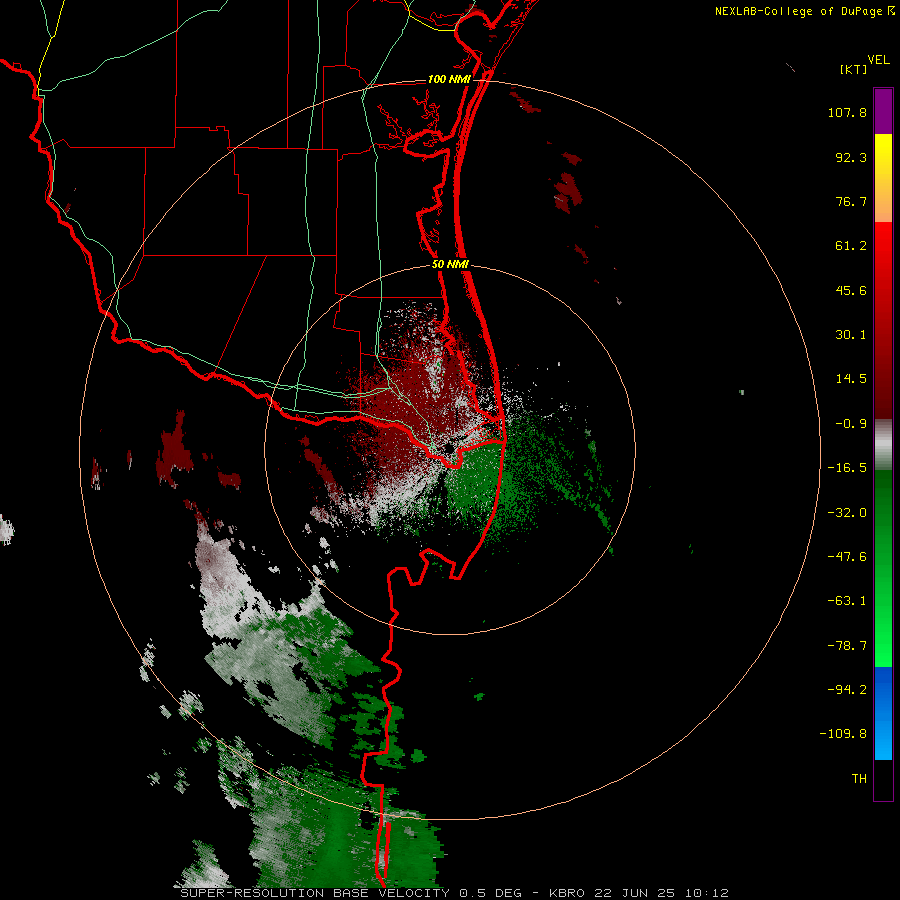Click the blue segment of the velocity color bar
The image size is (900, 900).
(x=883, y=713)
